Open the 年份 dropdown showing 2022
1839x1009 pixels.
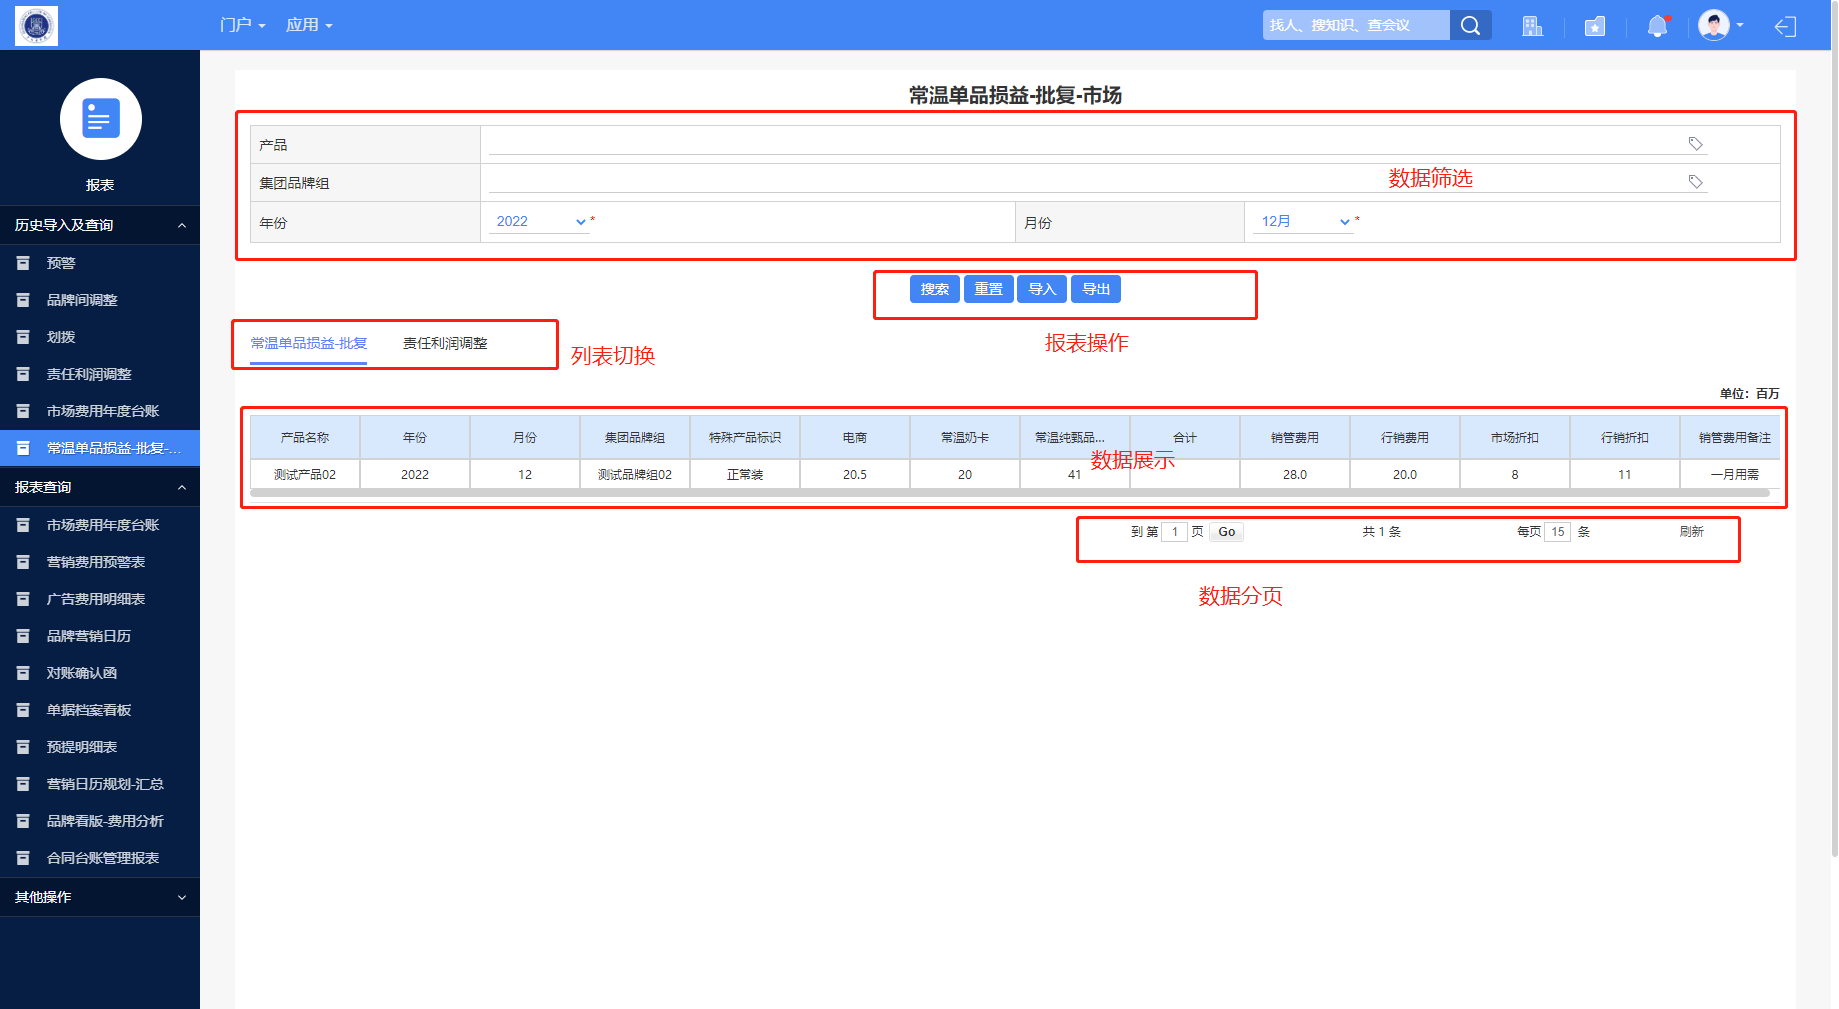[540, 221]
